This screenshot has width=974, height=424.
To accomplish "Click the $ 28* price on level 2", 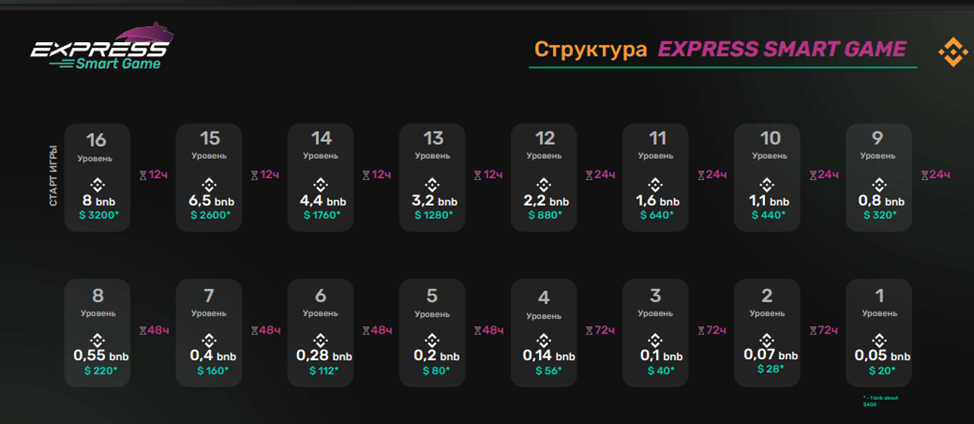I will pyautogui.click(x=767, y=369).
